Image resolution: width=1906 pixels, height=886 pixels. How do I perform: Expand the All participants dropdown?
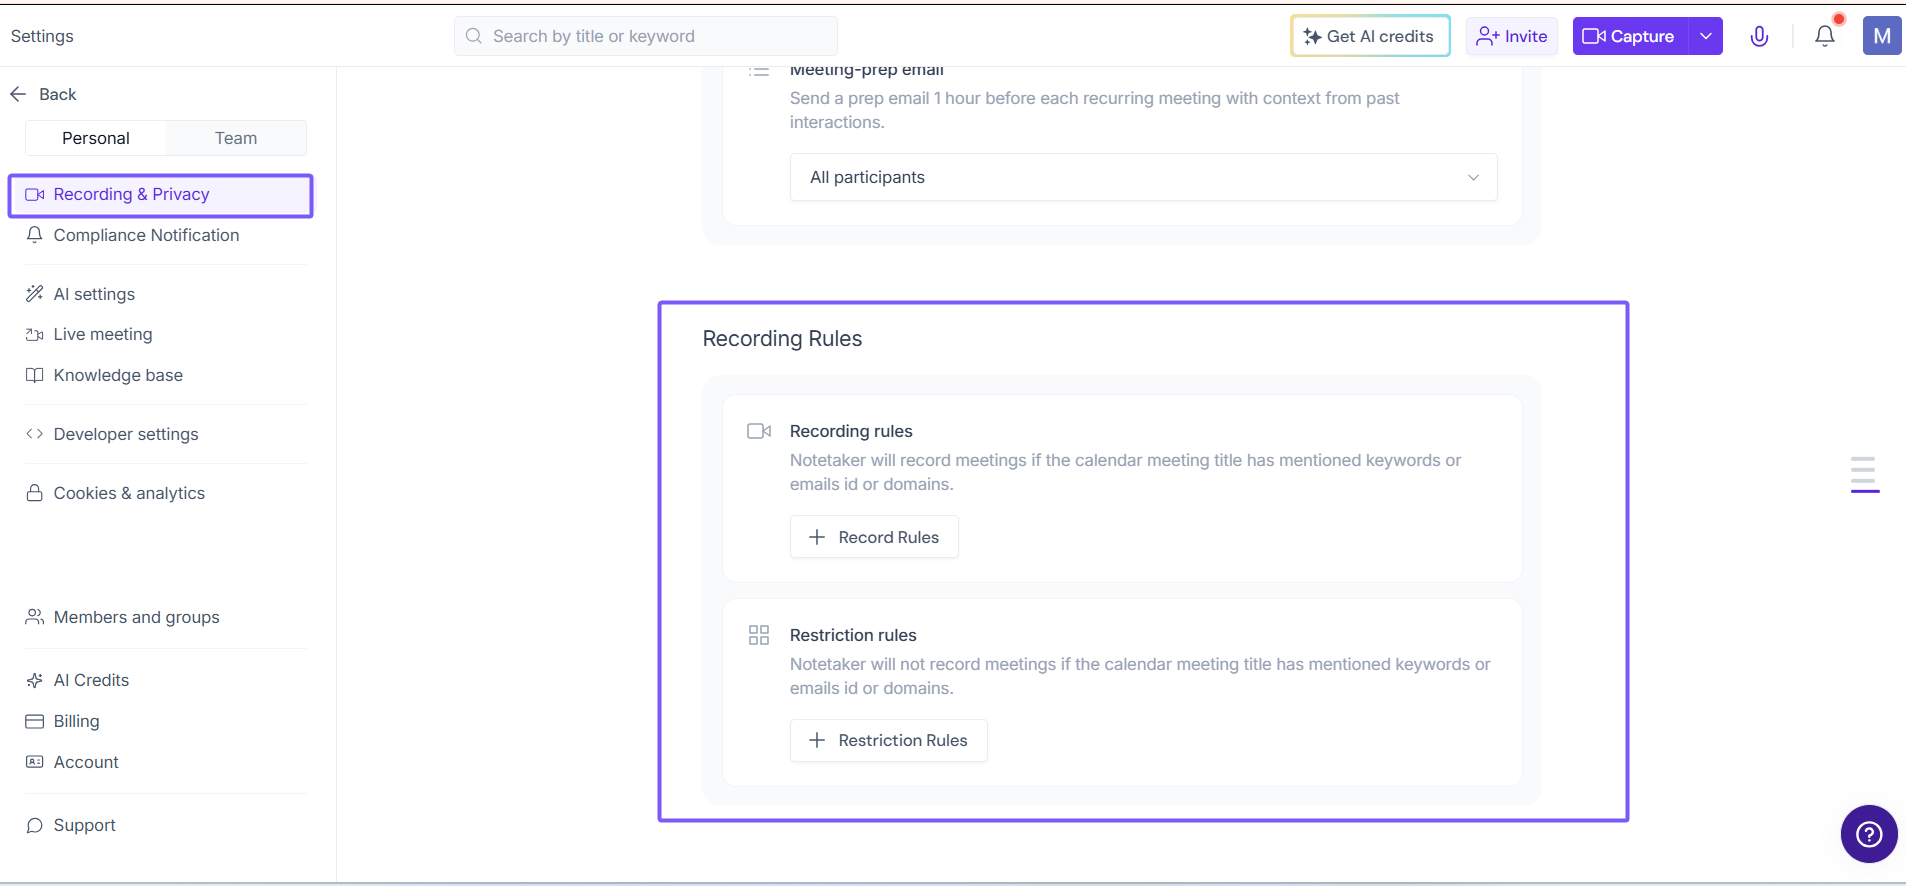coord(1143,177)
